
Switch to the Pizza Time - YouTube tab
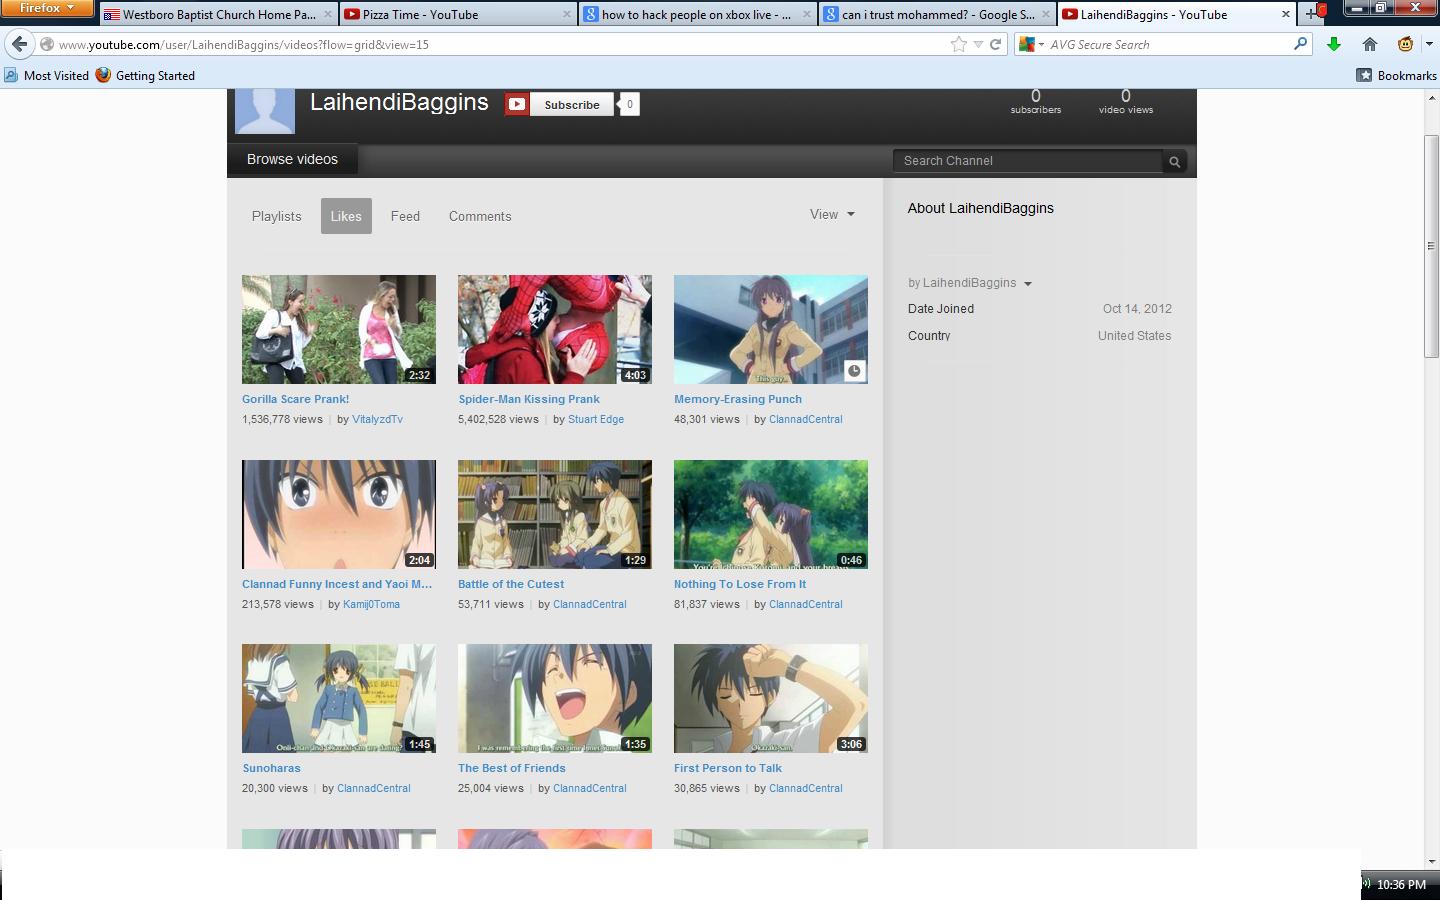coord(458,14)
